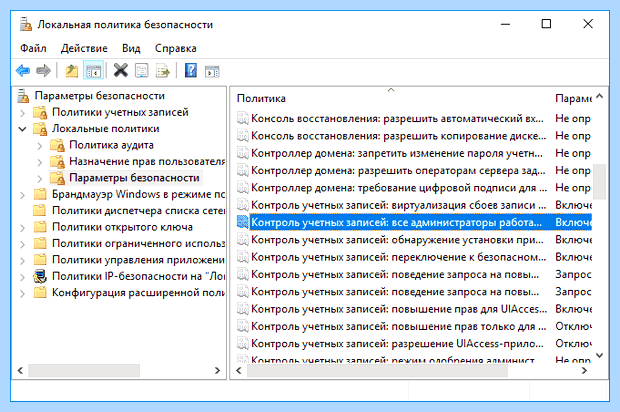Click icon of selected 'все администраторы работа...' policy
The image size is (620, 412).
click(x=242, y=222)
